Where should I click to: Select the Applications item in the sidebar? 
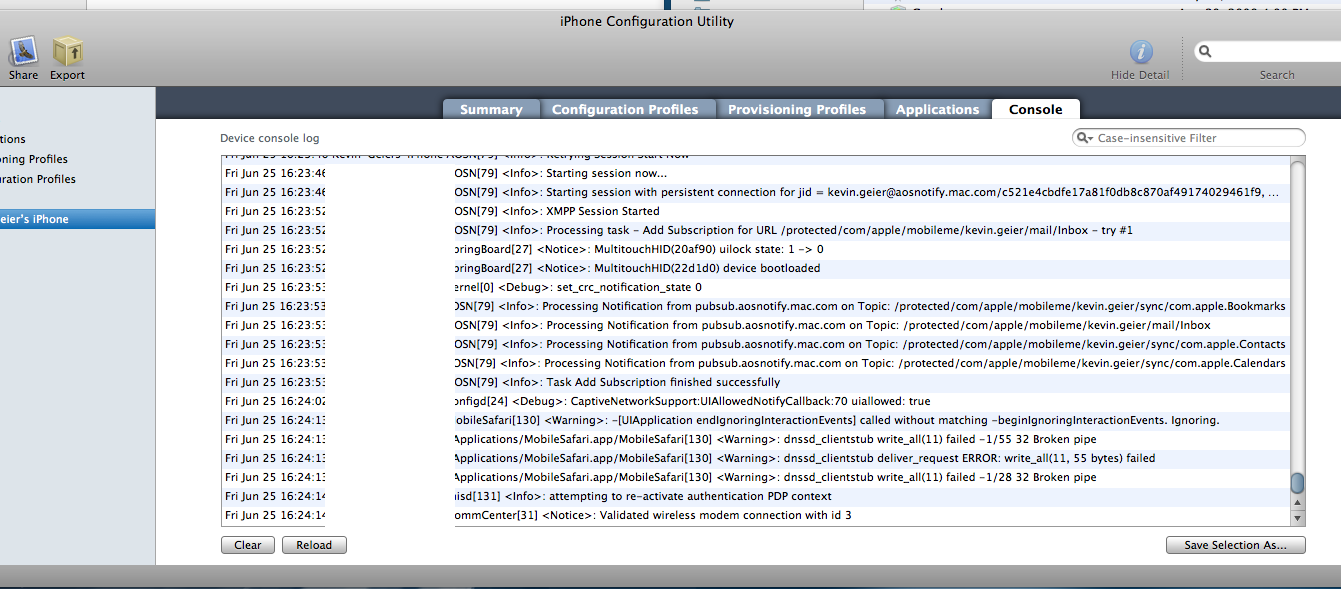[77, 139]
